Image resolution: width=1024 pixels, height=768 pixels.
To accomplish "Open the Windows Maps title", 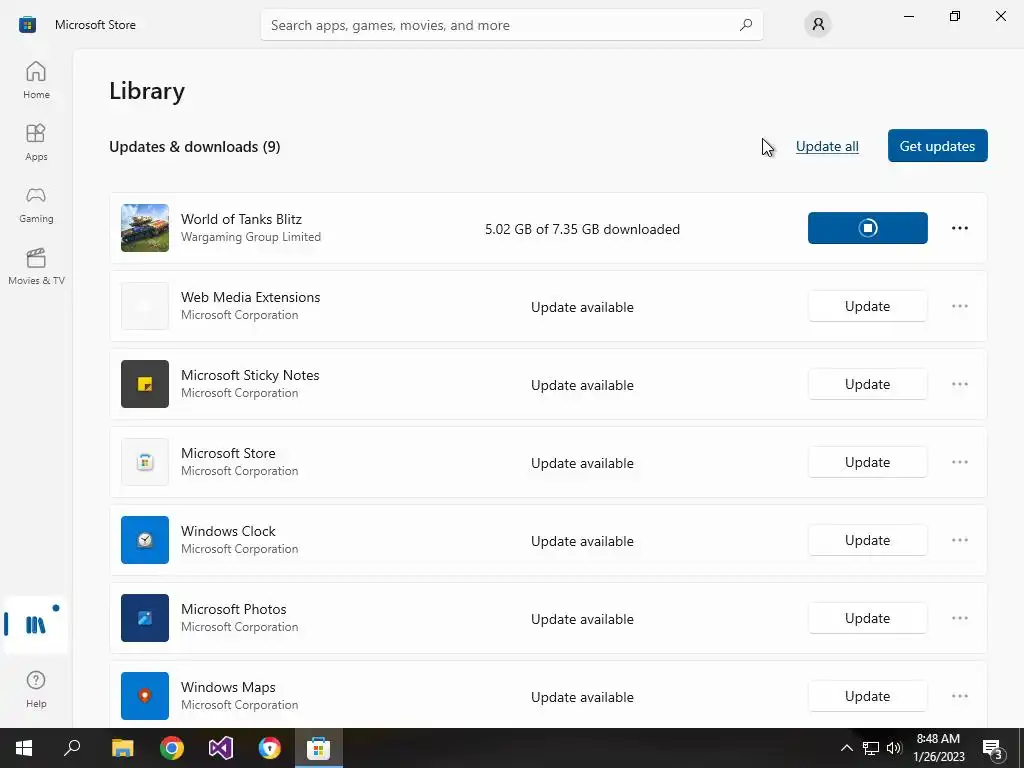I will tap(228, 688).
